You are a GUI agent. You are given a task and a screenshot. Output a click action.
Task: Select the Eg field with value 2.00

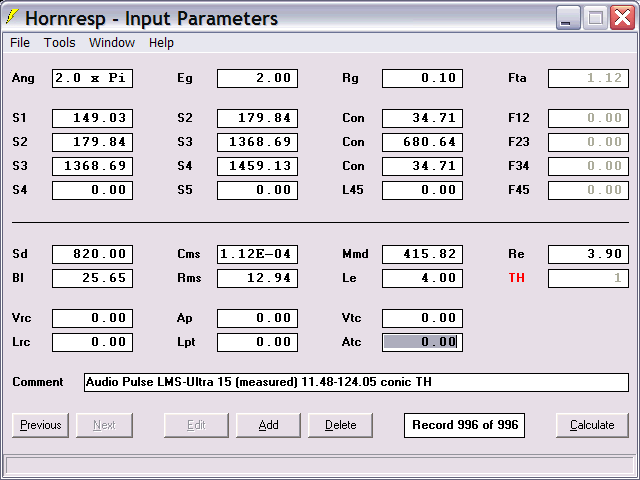[258, 78]
